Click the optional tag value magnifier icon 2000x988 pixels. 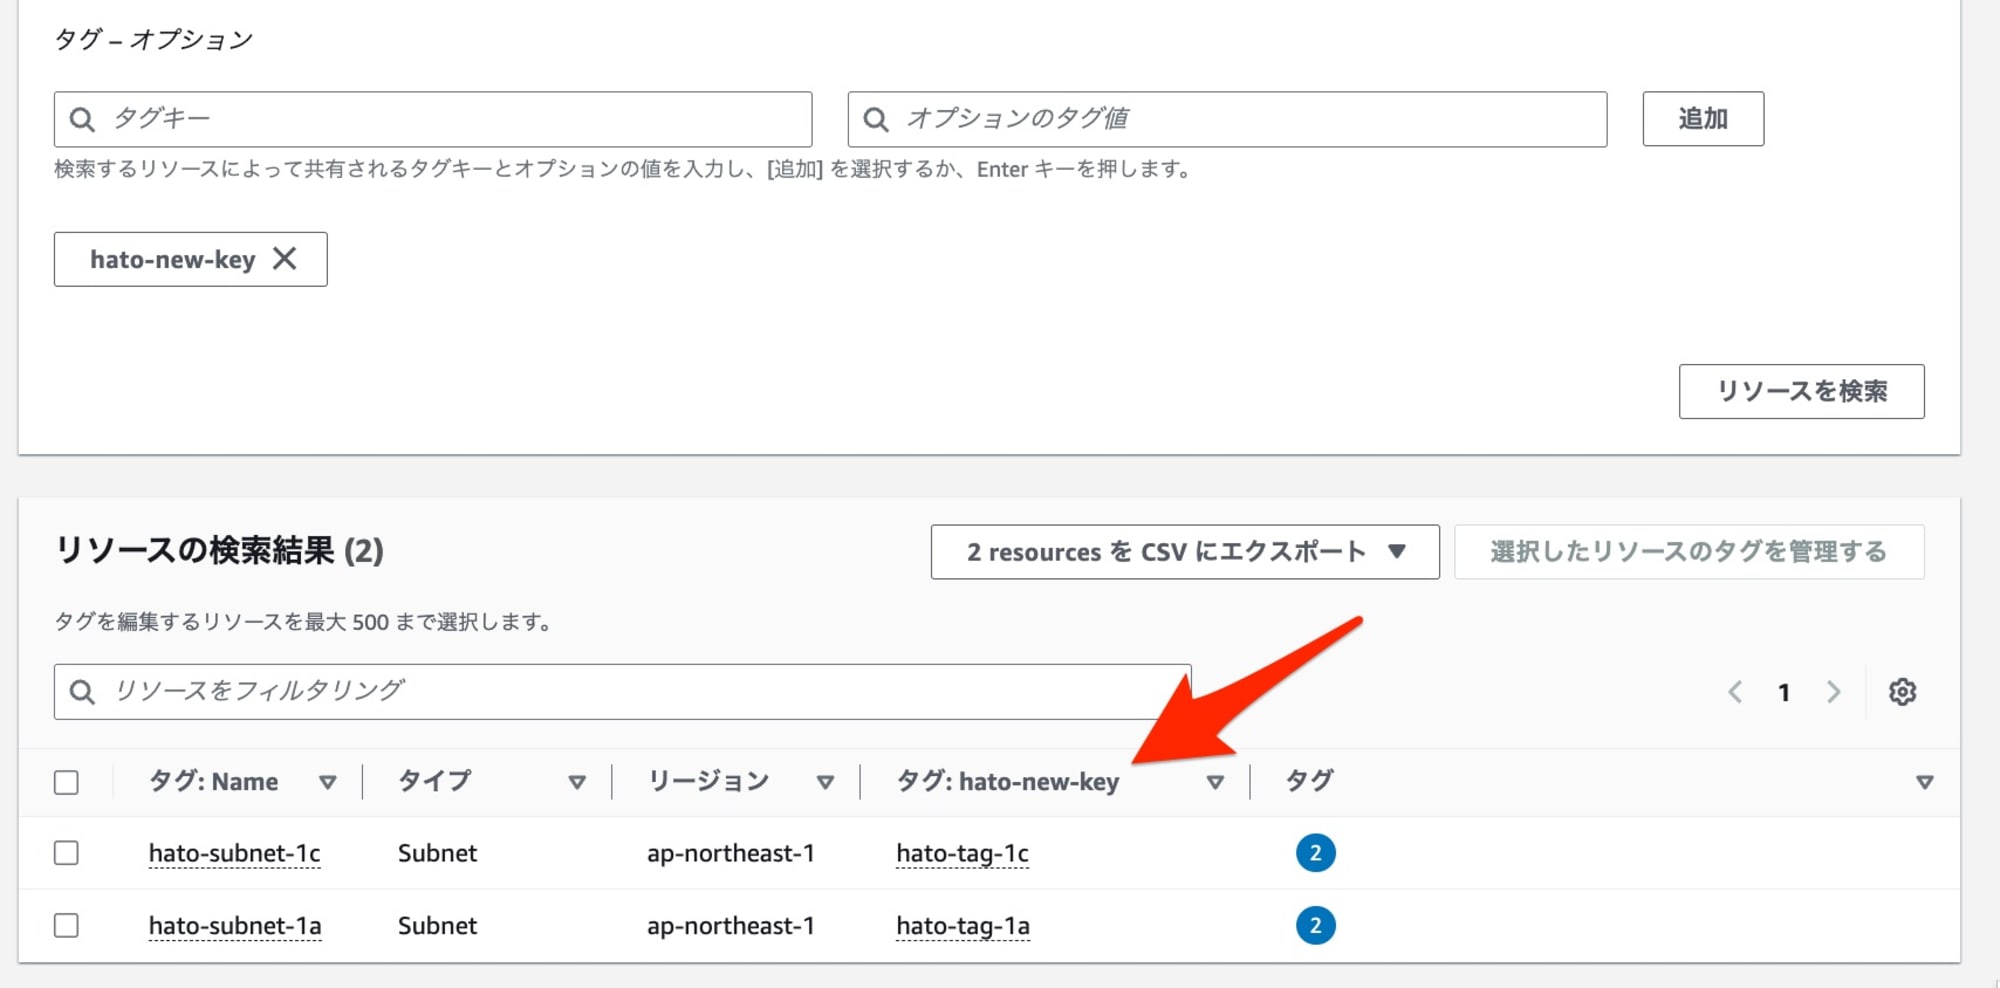click(876, 120)
